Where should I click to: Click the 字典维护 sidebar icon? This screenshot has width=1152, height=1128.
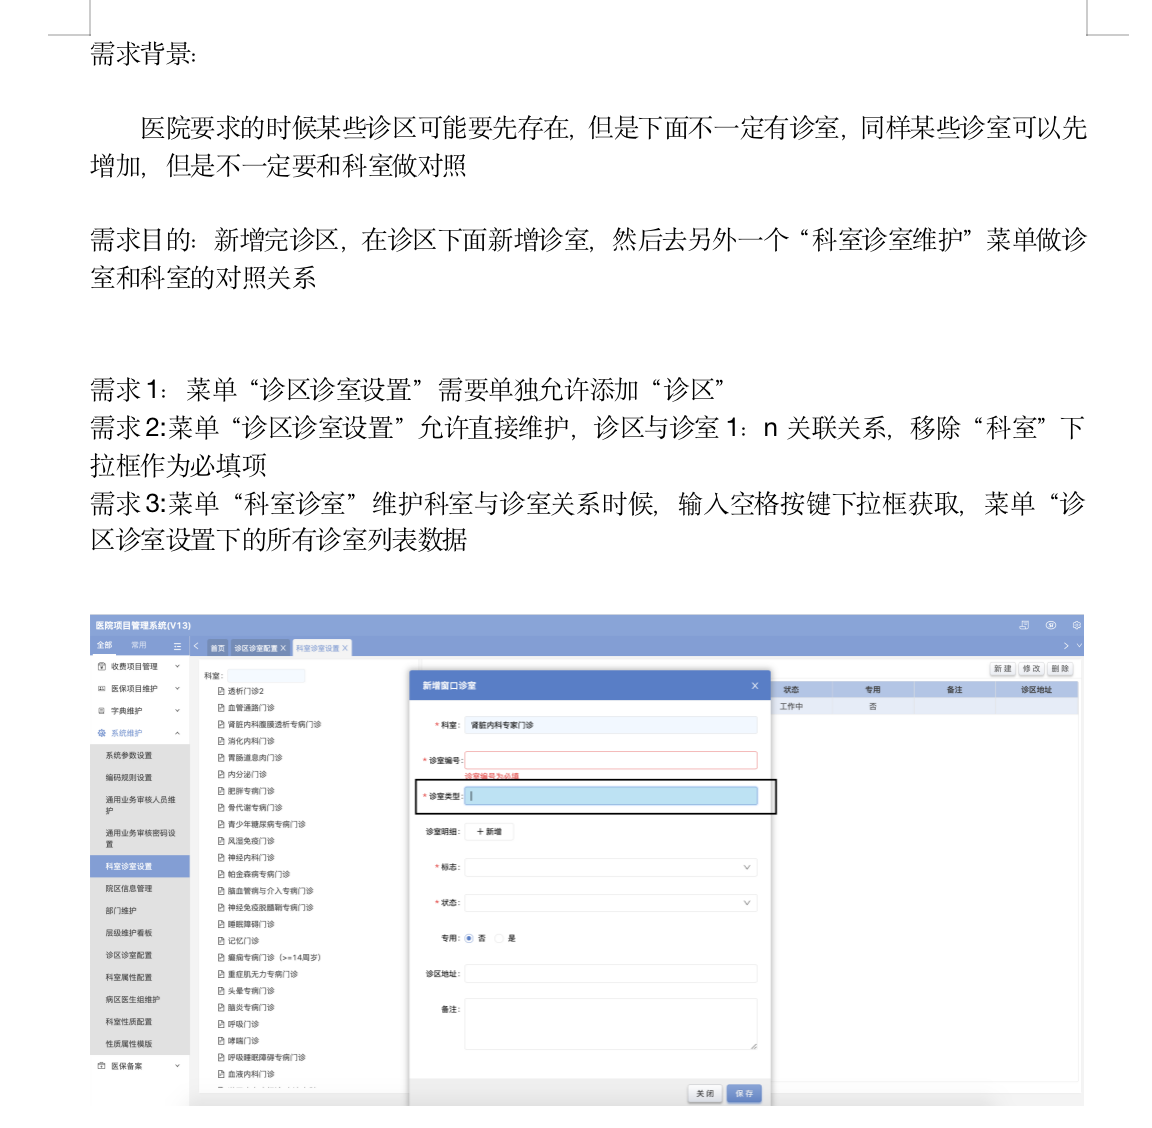point(101,711)
